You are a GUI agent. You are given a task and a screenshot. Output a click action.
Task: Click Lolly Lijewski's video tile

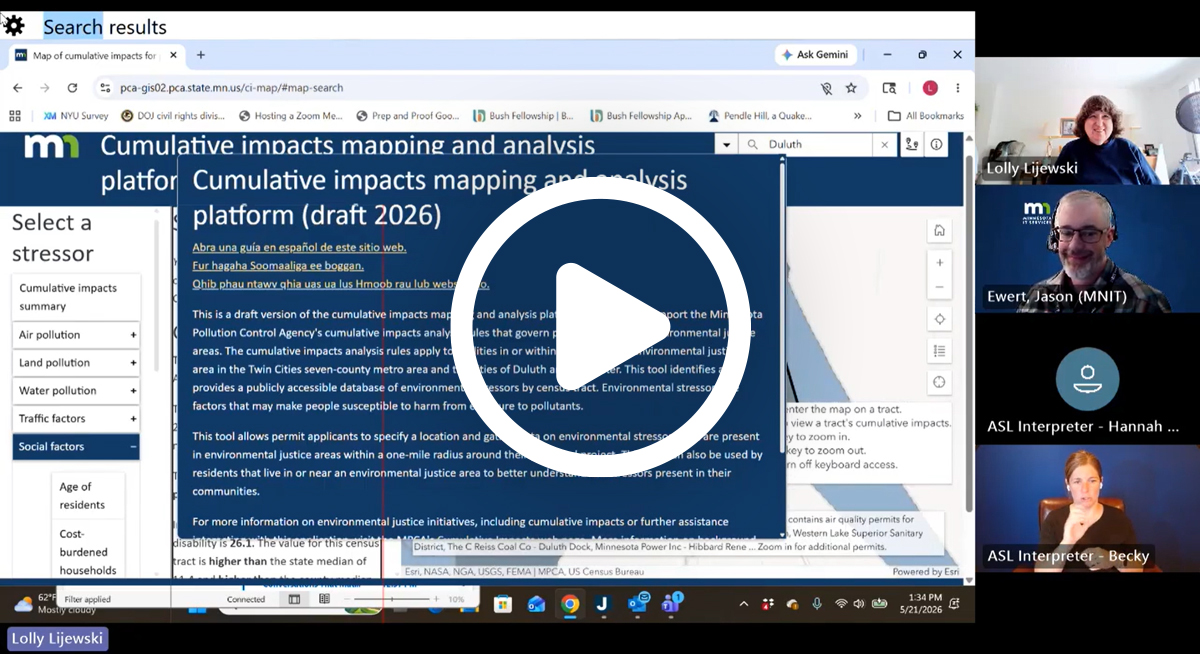tap(1088, 121)
